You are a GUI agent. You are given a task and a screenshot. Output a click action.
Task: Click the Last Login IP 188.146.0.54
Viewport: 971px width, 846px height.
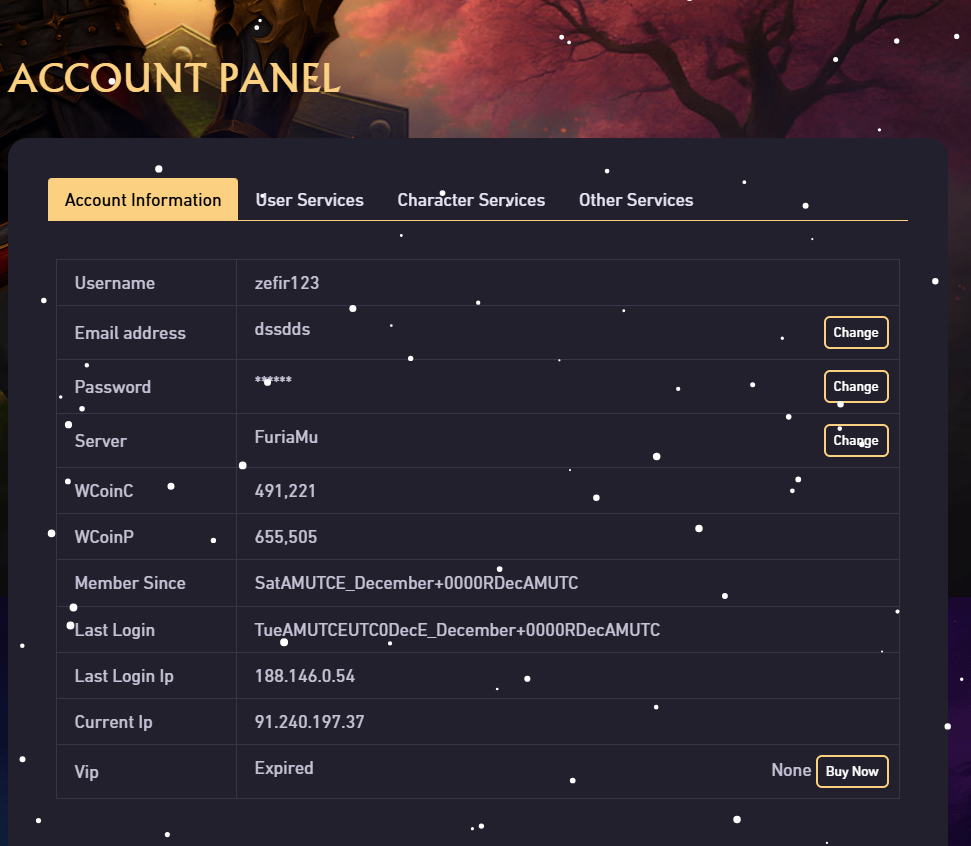tap(305, 676)
